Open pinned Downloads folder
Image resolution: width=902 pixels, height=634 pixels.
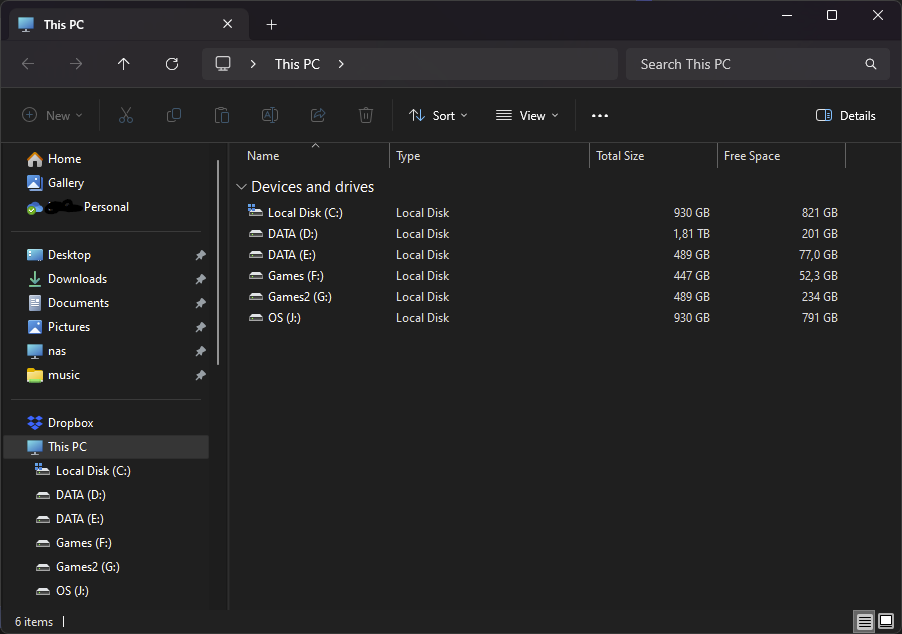click(67, 279)
